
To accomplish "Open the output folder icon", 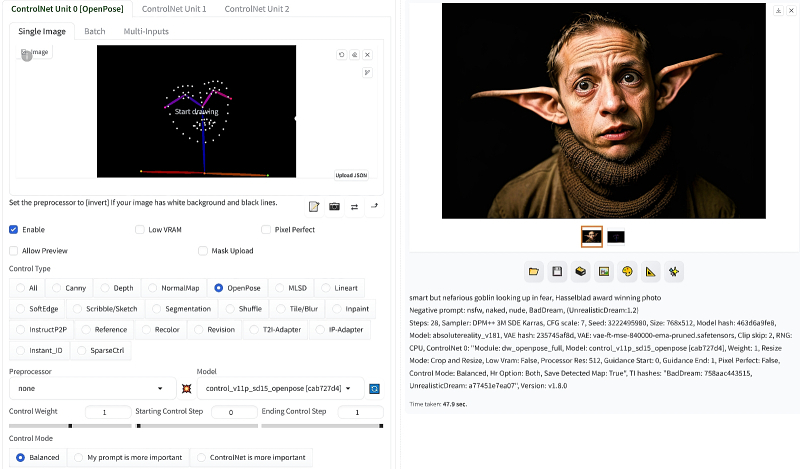I will click(534, 271).
